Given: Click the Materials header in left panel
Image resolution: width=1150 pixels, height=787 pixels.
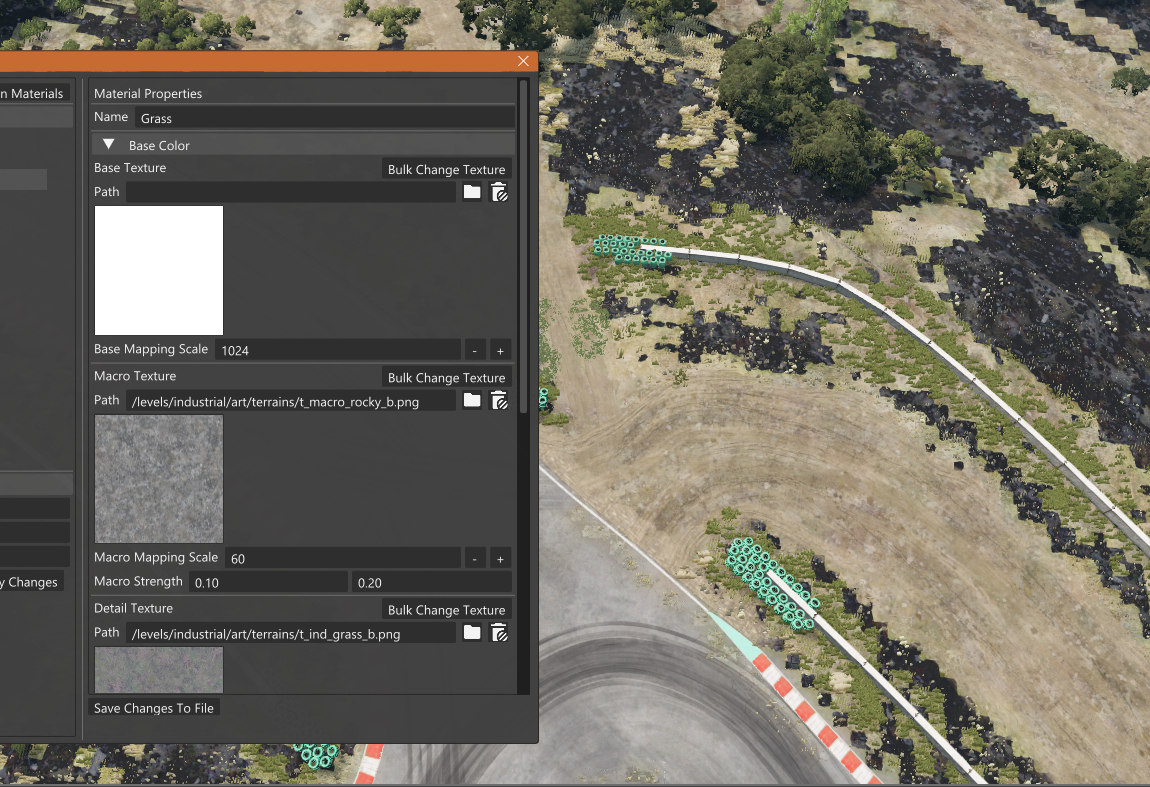Looking at the screenshot, I should click(x=33, y=93).
